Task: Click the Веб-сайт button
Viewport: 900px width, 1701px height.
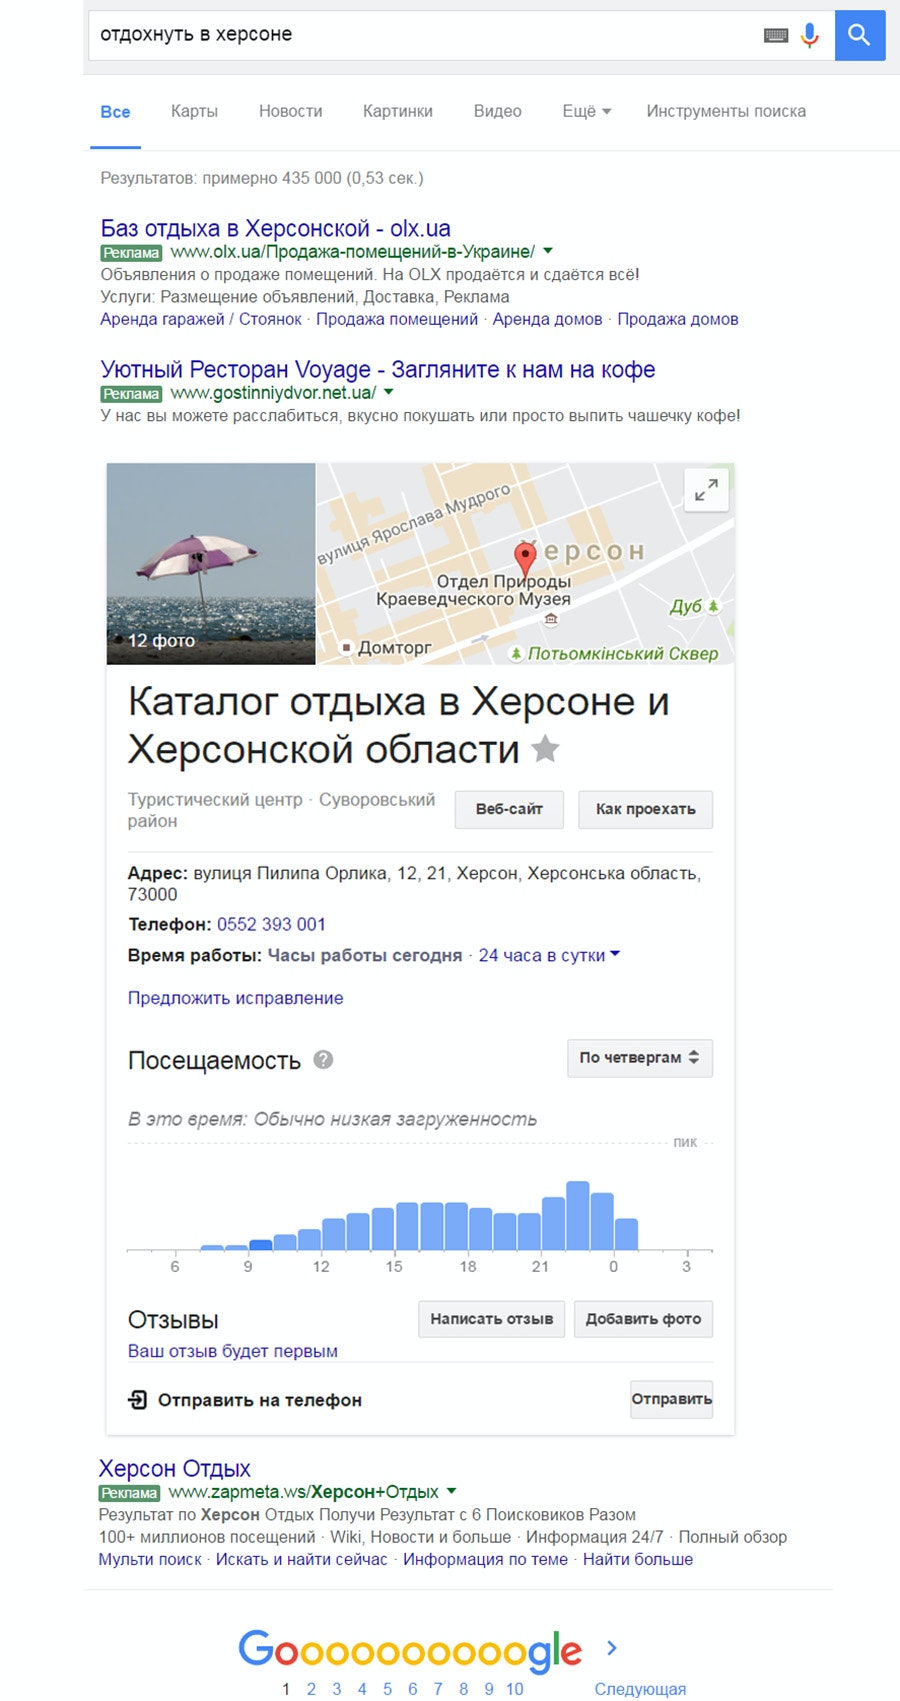Action: 509,809
